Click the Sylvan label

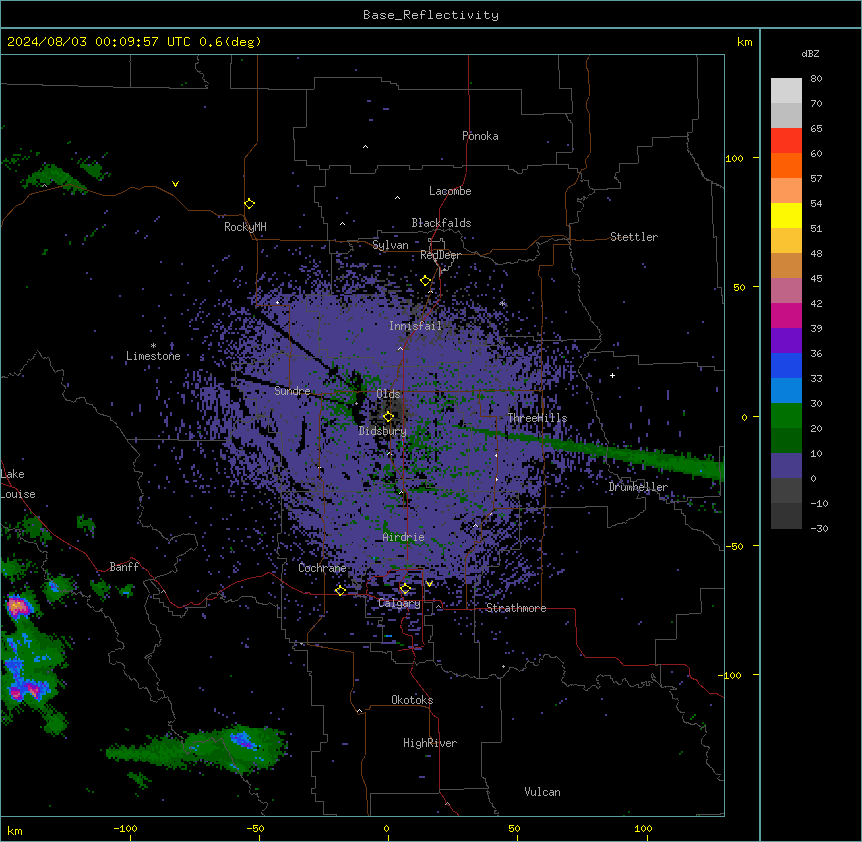(390, 245)
